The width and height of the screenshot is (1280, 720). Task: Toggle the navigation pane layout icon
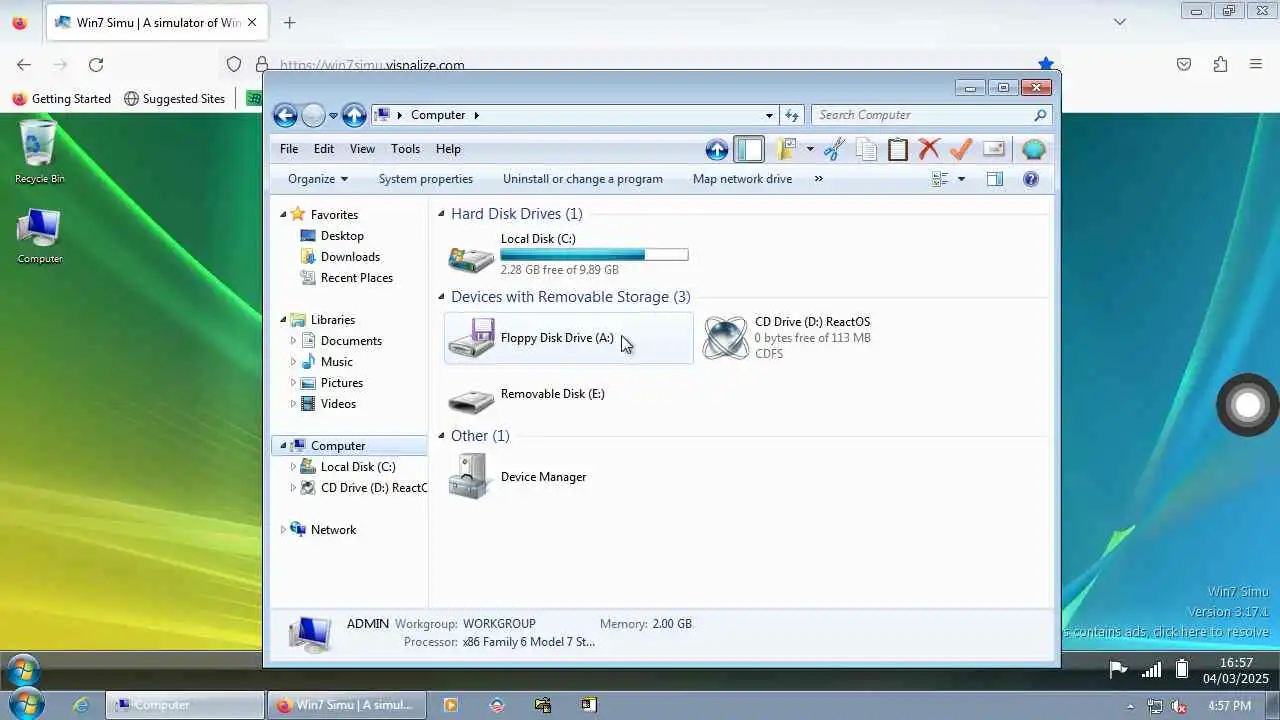tap(749, 150)
